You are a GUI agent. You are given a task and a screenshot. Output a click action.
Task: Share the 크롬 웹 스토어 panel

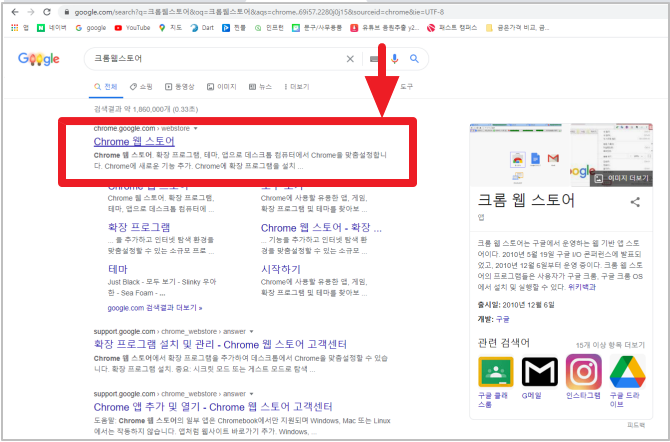(x=635, y=202)
